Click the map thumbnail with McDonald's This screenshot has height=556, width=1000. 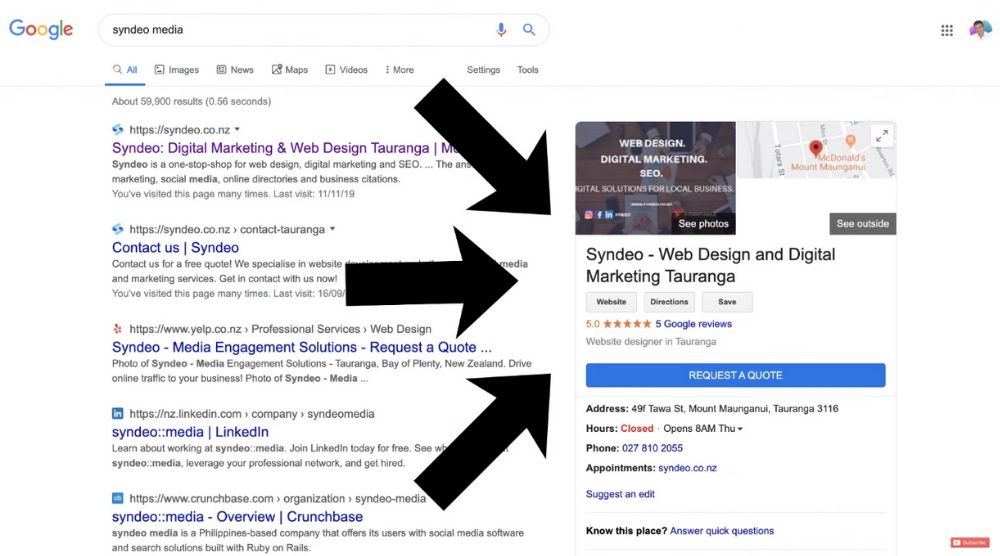pos(816,150)
